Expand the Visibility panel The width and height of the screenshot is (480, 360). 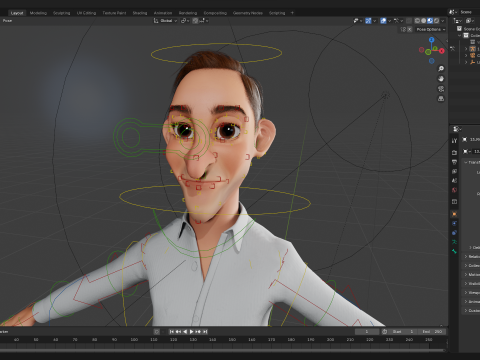click(x=466, y=284)
